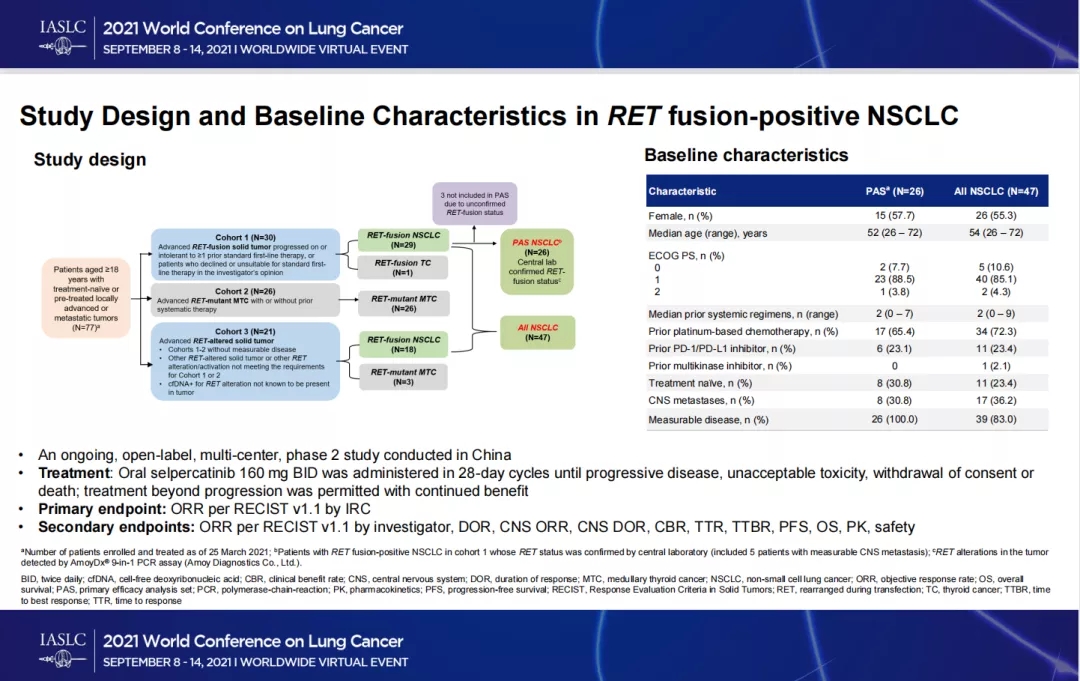The width and height of the screenshot is (1080, 681).
Task: Select the RET-mutant MTC (N=26) box
Action: [403, 303]
